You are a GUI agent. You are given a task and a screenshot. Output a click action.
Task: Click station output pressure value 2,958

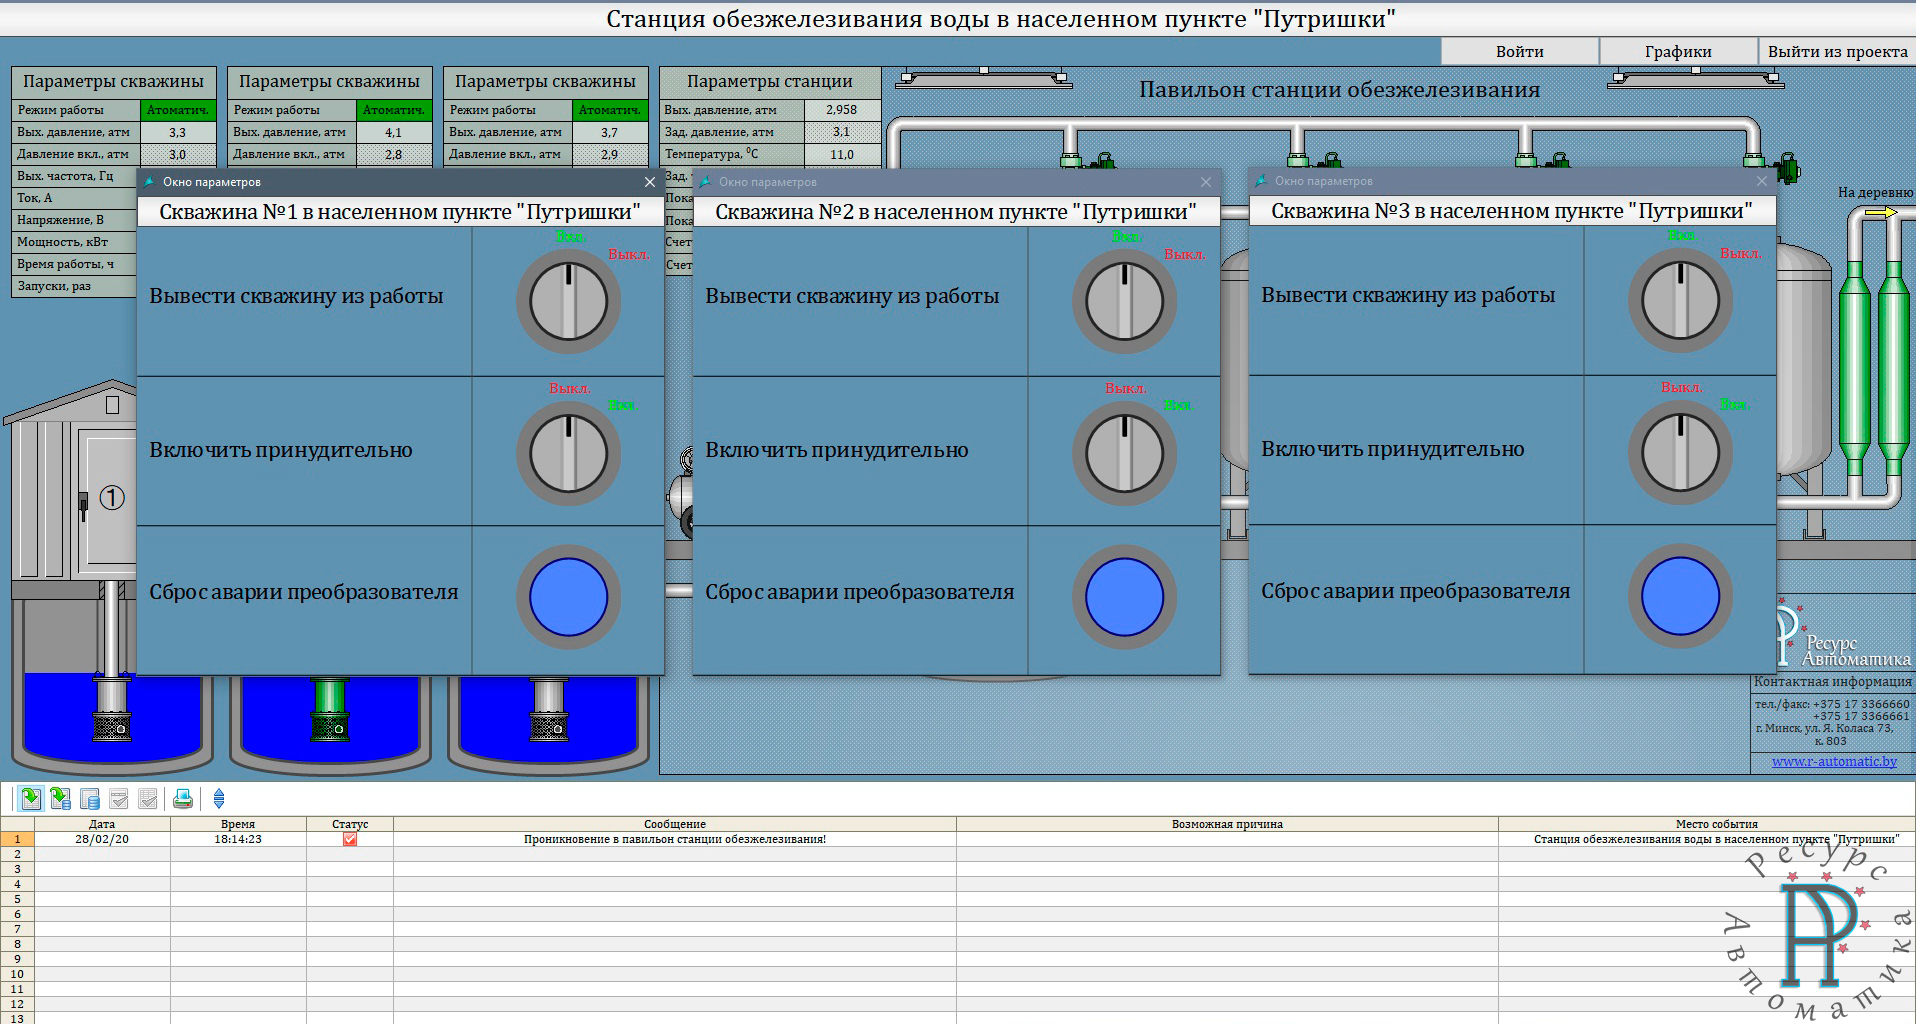[x=842, y=110]
